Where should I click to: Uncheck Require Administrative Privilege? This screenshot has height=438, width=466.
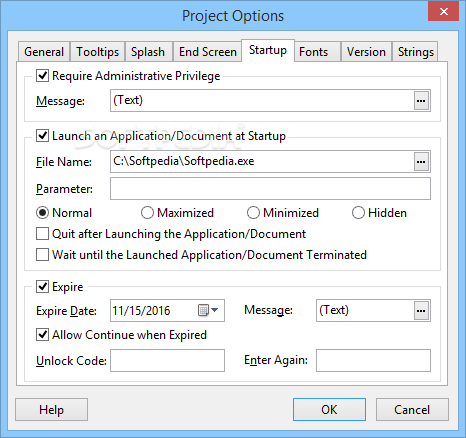(42, 76)
